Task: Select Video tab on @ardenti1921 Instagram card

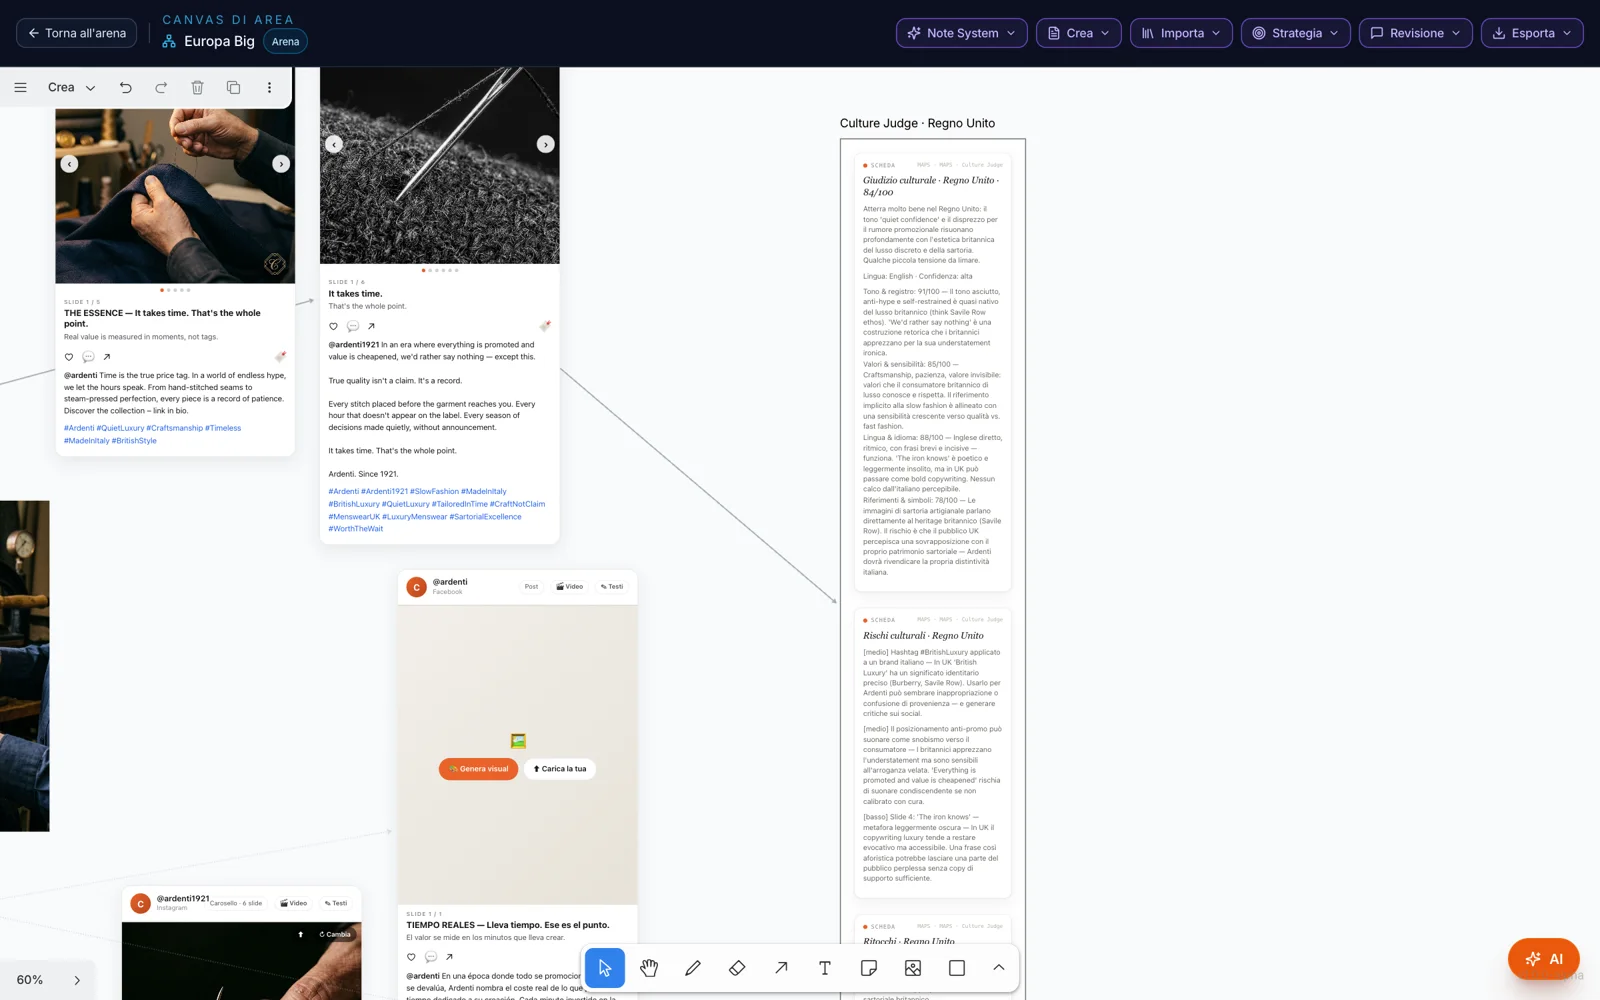Action: coord(294,903)
